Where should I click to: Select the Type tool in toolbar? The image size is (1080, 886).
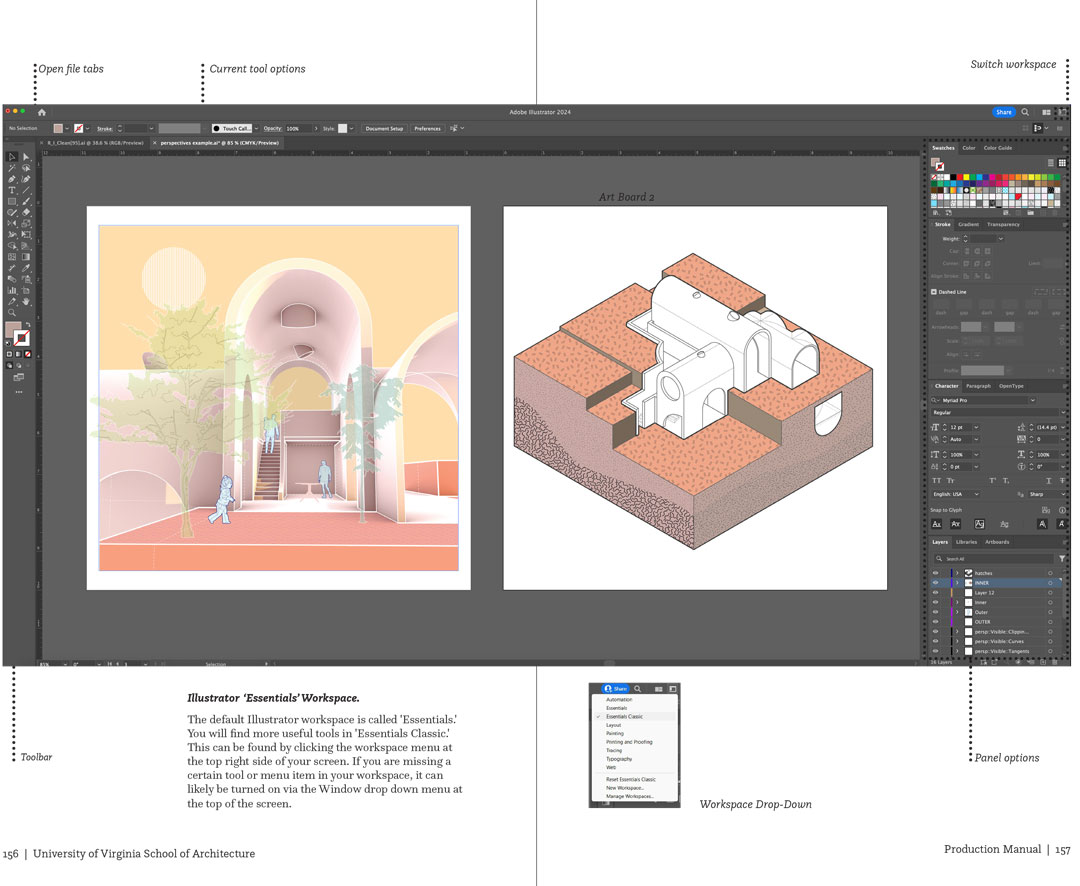coord(12,190)
